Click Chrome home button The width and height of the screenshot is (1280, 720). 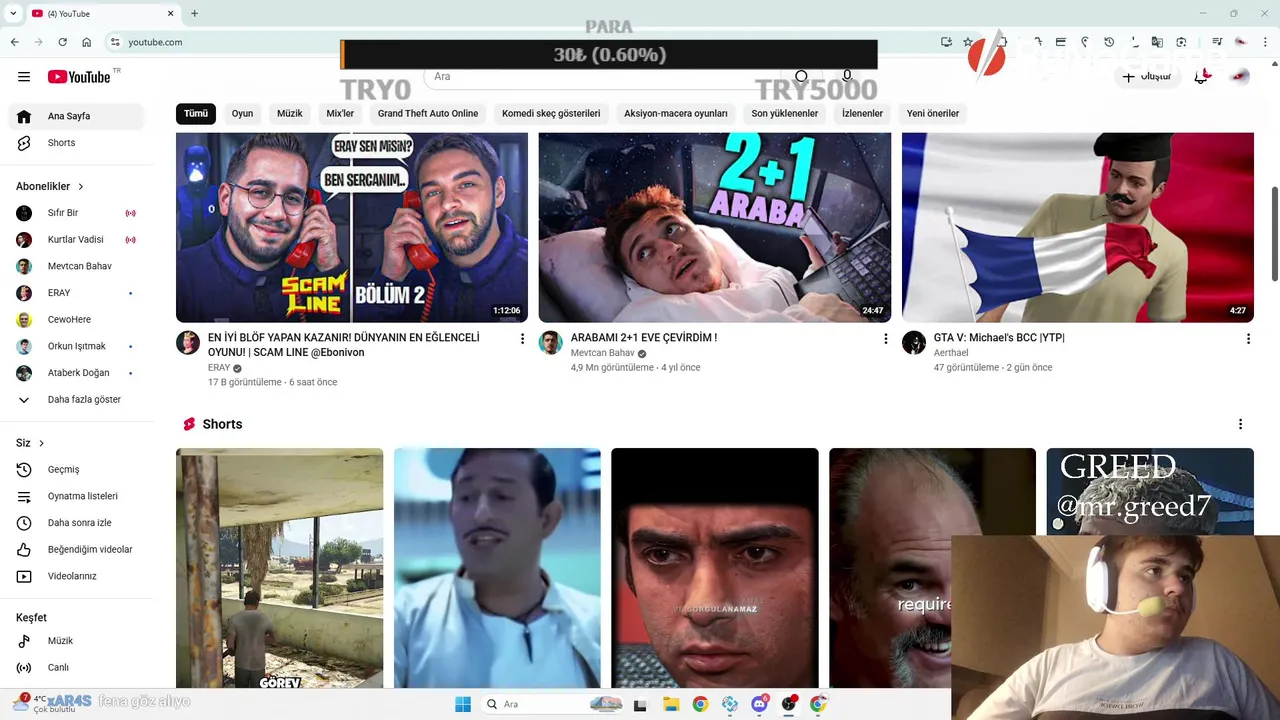point(86,42)
